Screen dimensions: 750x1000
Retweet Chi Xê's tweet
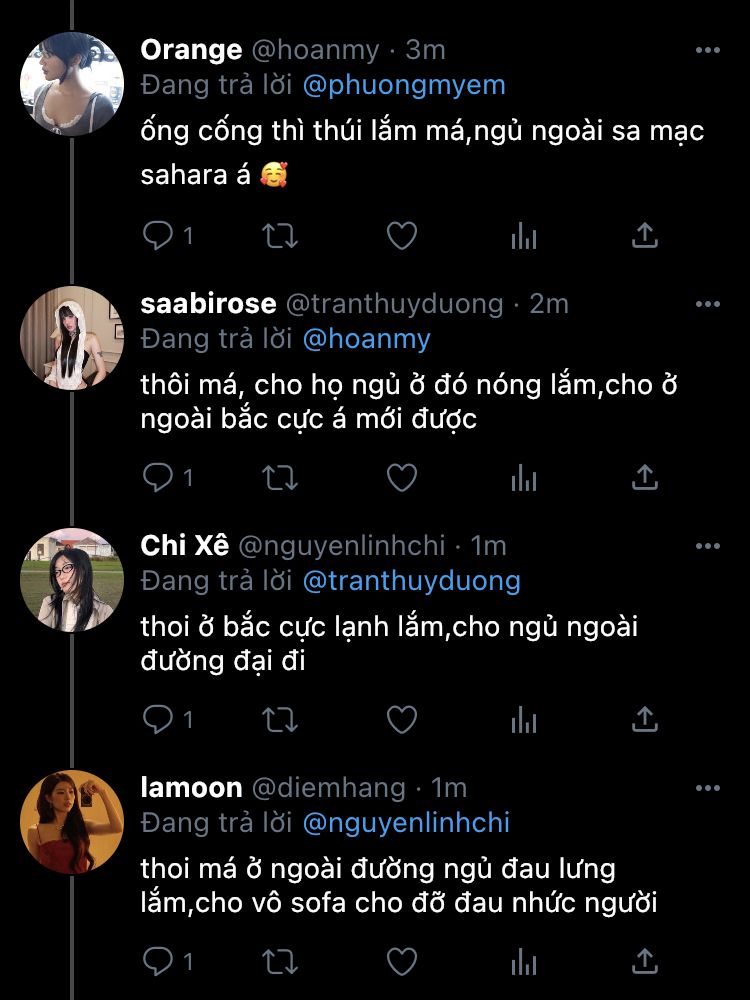[279, 721]
